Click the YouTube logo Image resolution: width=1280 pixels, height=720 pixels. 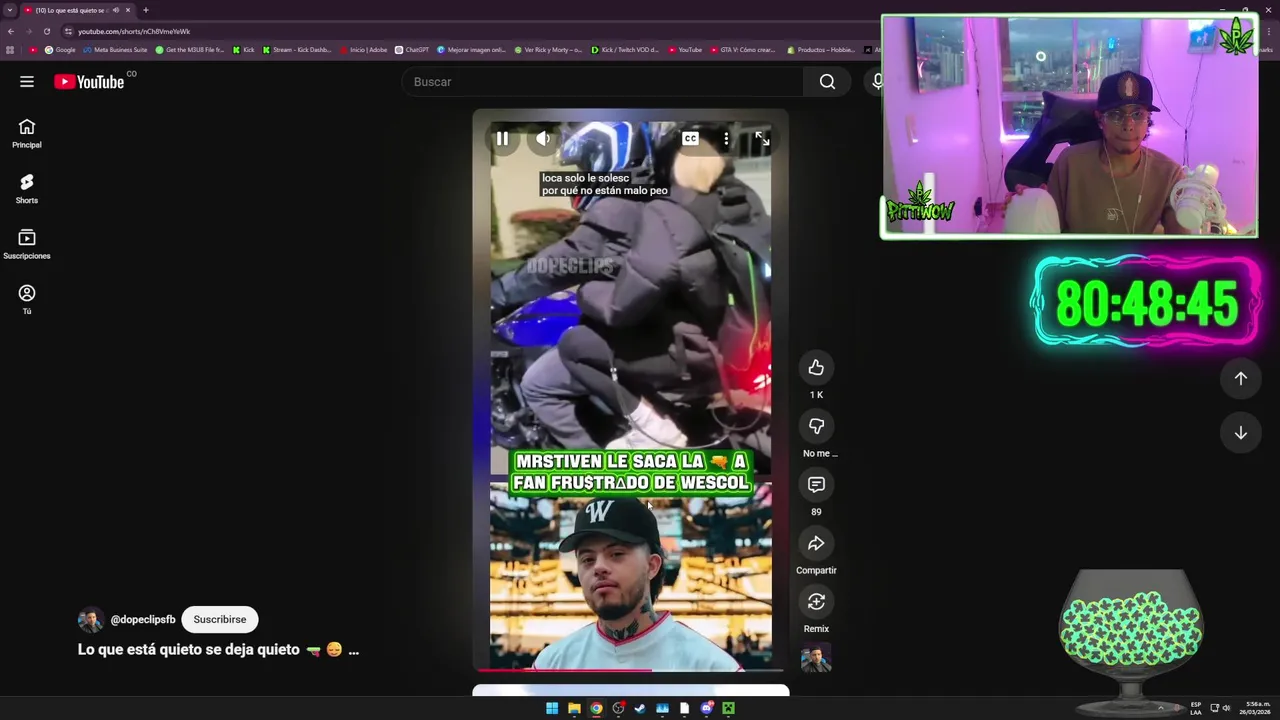(x=90, y=82)
